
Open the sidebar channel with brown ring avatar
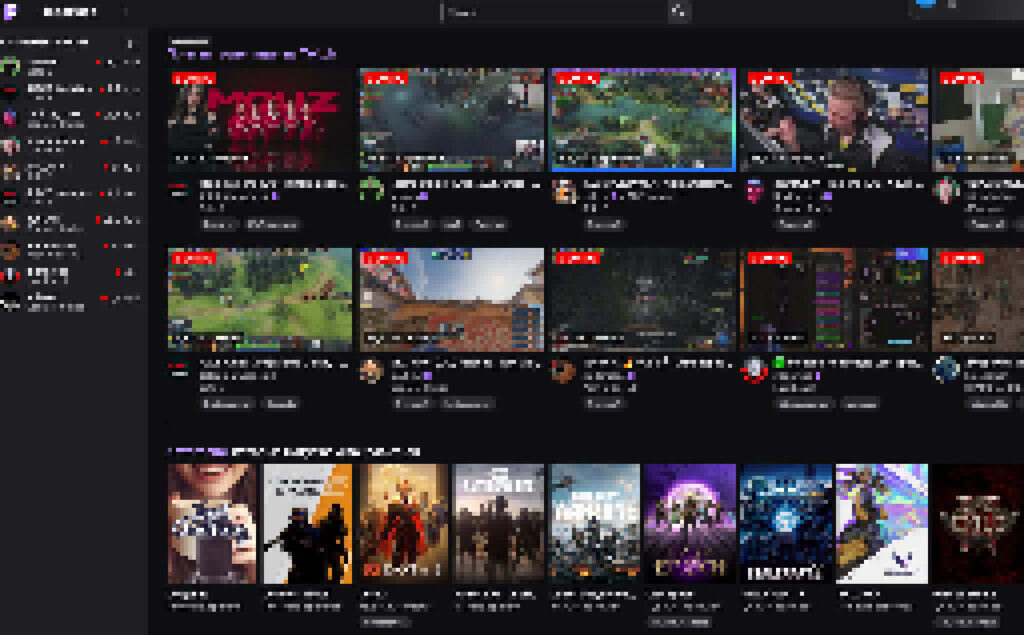10,249
